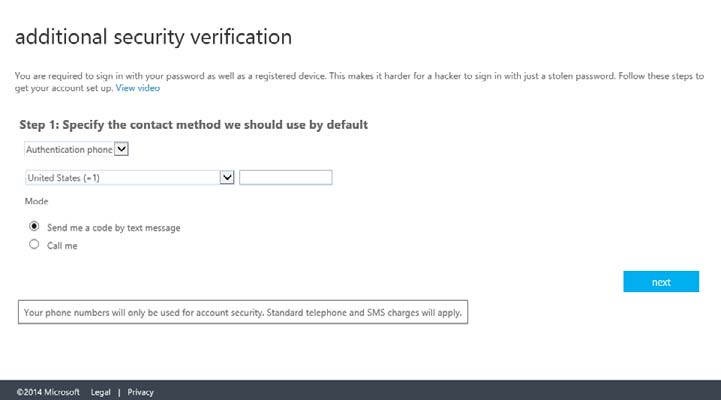
Task: Open the Privacy footer link
Action: pyautogui.click(x=140, y=392)
